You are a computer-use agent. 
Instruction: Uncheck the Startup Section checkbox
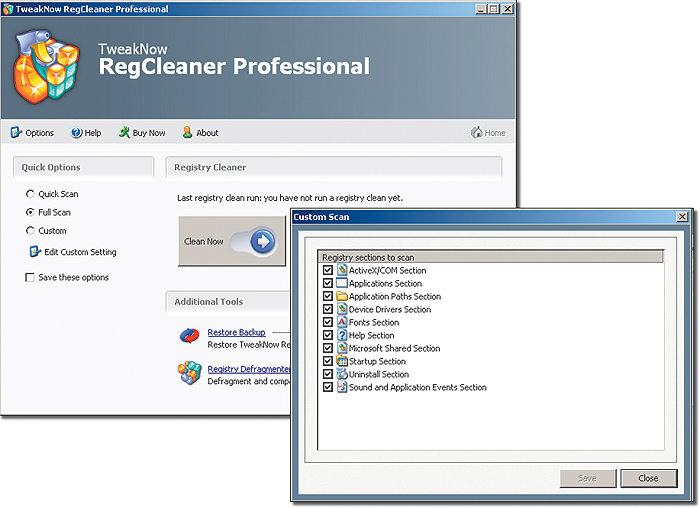pos(328,361)
